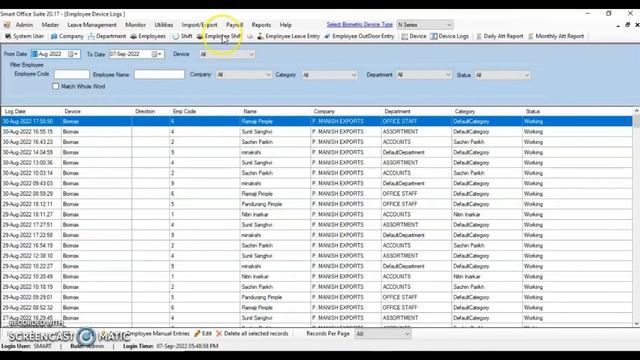This screenshot has width=640, height=360.
Task: Sort by the Device column header
Action: (97, 111)
